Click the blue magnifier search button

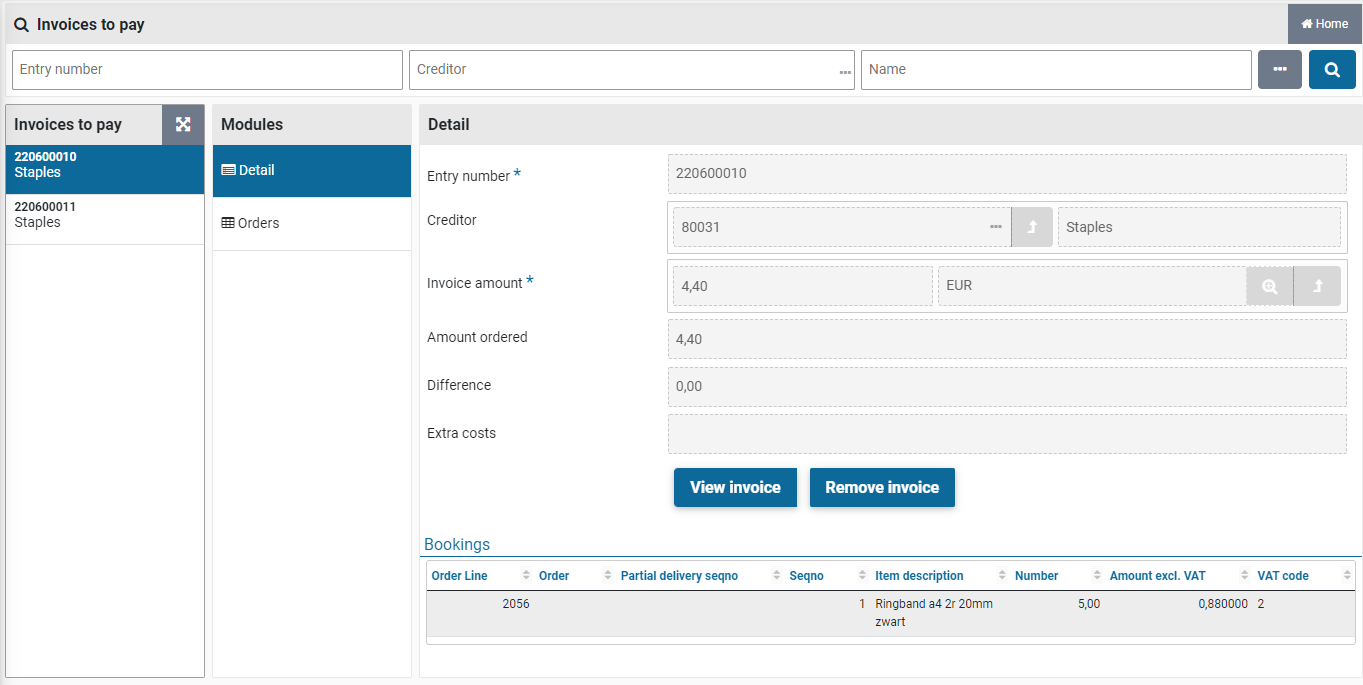[x=1332, y=70]
